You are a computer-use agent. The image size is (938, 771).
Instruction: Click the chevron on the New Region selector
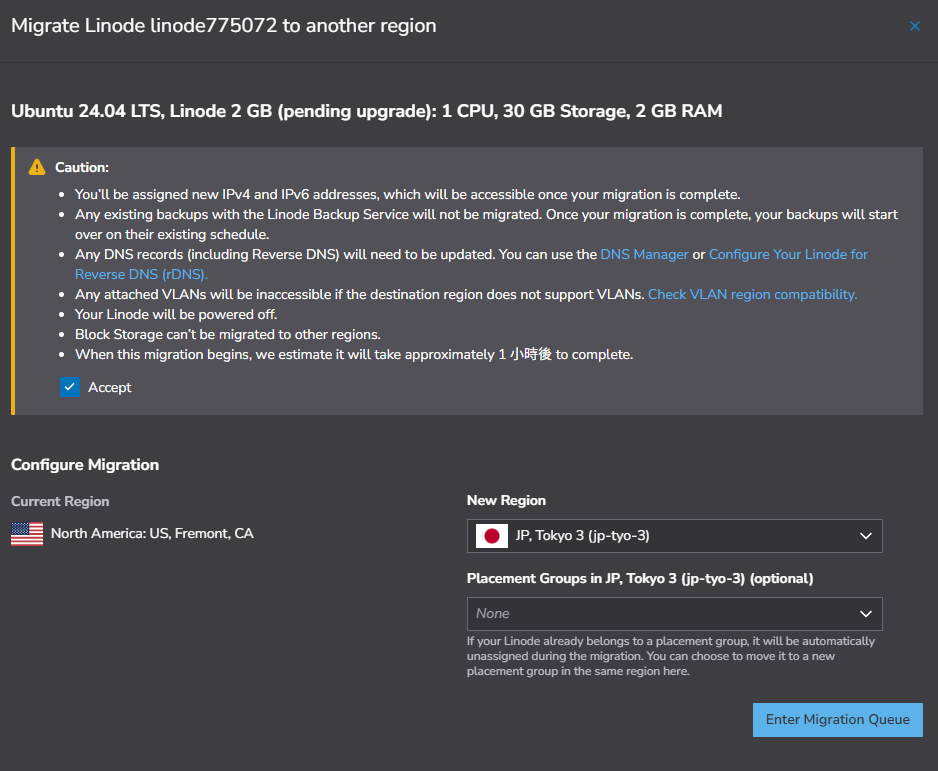[866, 535]
